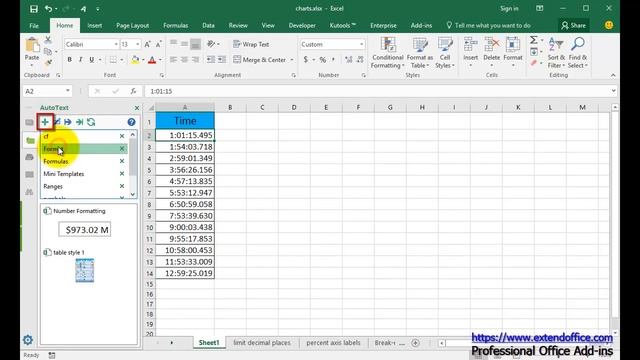Open the 'percent axis labels' sheet tab
This screenshot has height=360, width=640.
[x=333, y=343]
